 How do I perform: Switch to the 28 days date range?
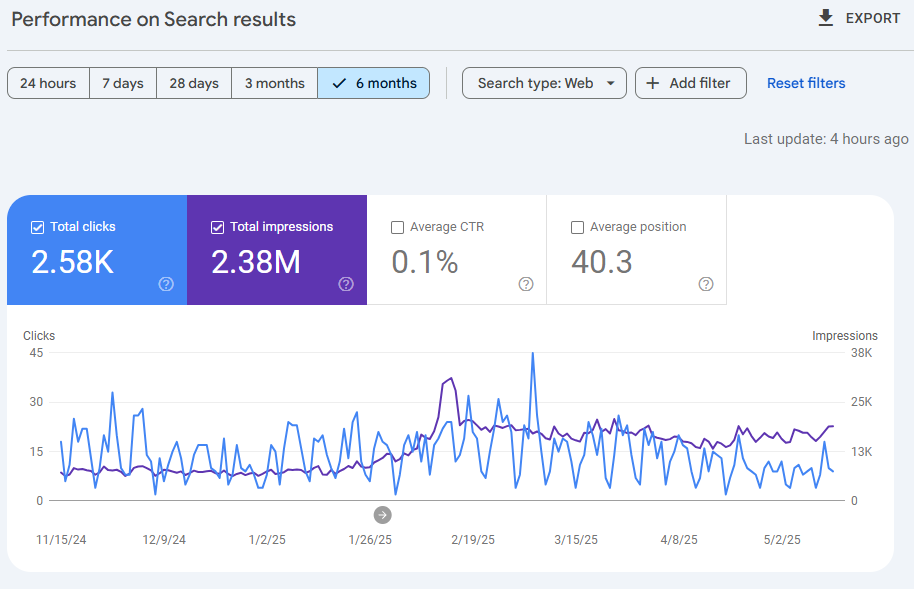193,83
